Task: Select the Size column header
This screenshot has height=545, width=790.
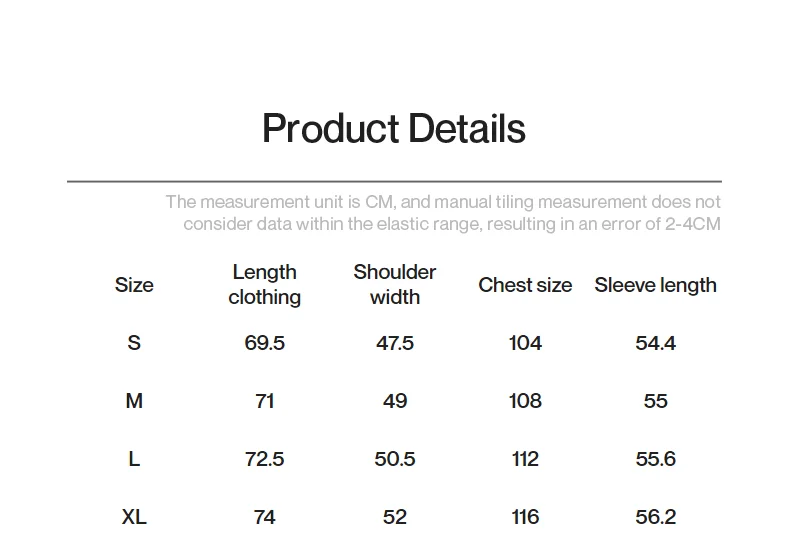Action: pos(134,285)
